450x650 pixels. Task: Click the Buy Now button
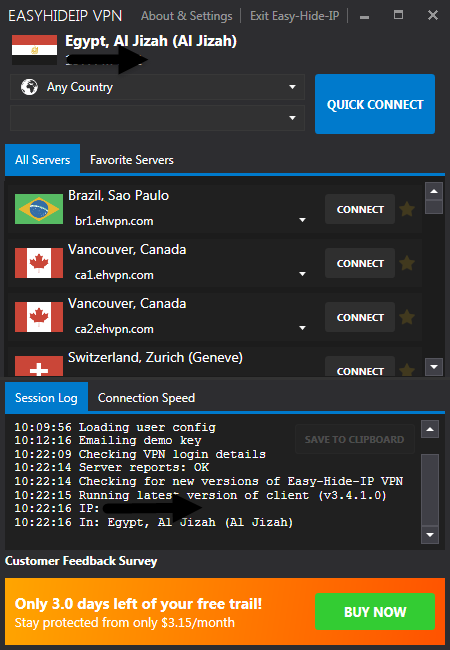point(375,612)
